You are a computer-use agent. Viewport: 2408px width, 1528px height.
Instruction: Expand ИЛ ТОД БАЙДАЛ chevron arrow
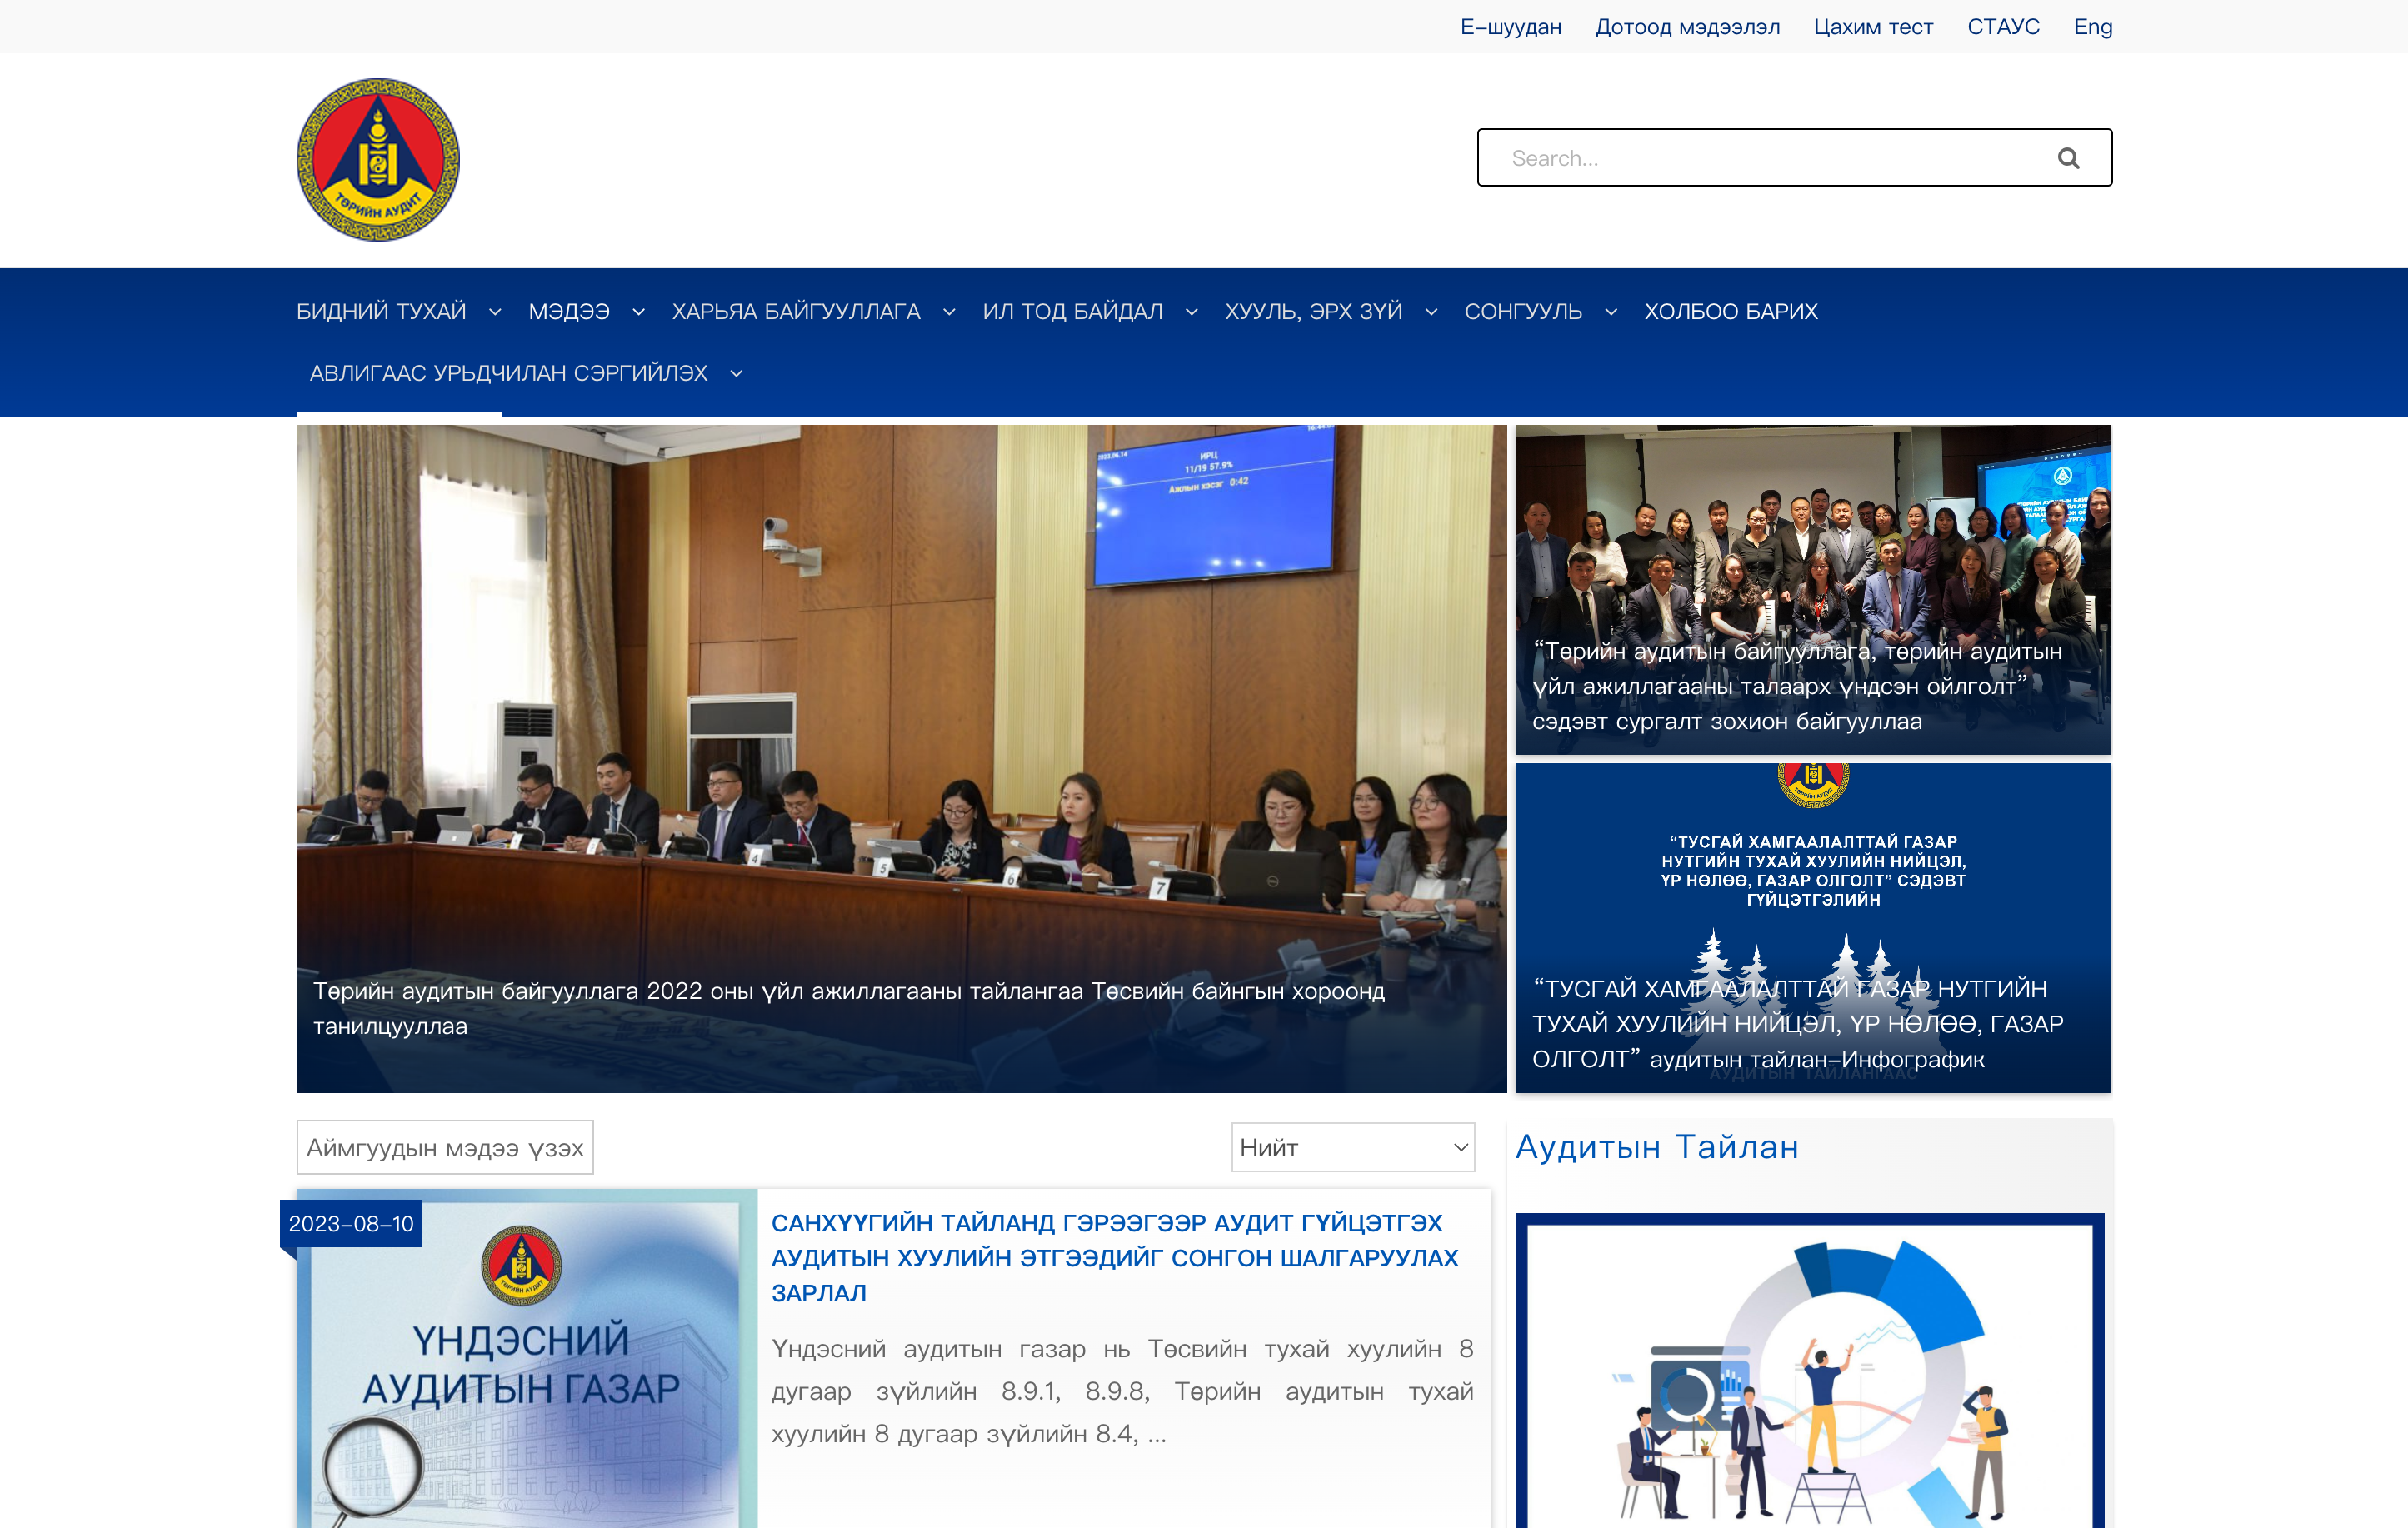tap(1191, 312)
